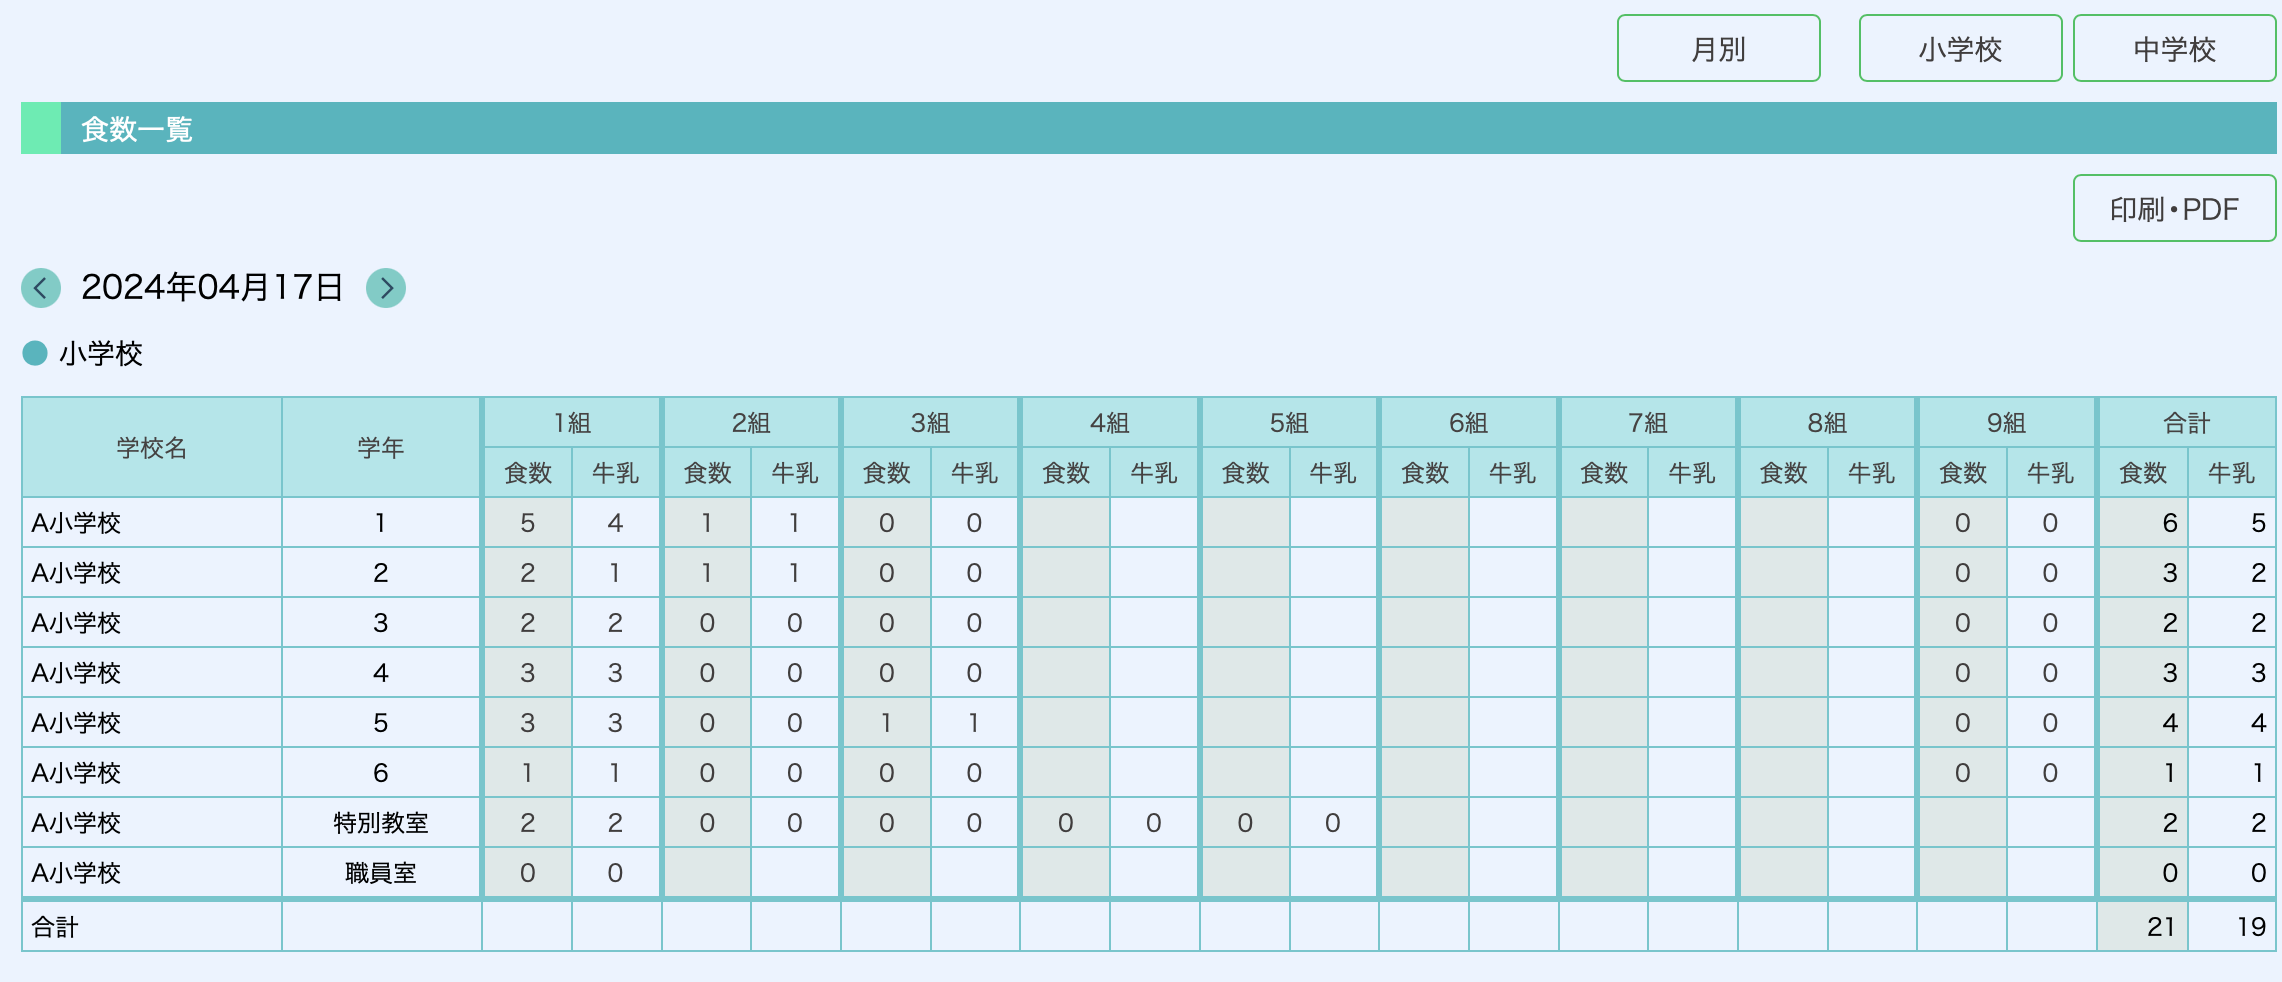Click the grand total 牛乳 value 19
Image resolution: width=2282 pixels, height=982 pixels.
point(2250,927)
